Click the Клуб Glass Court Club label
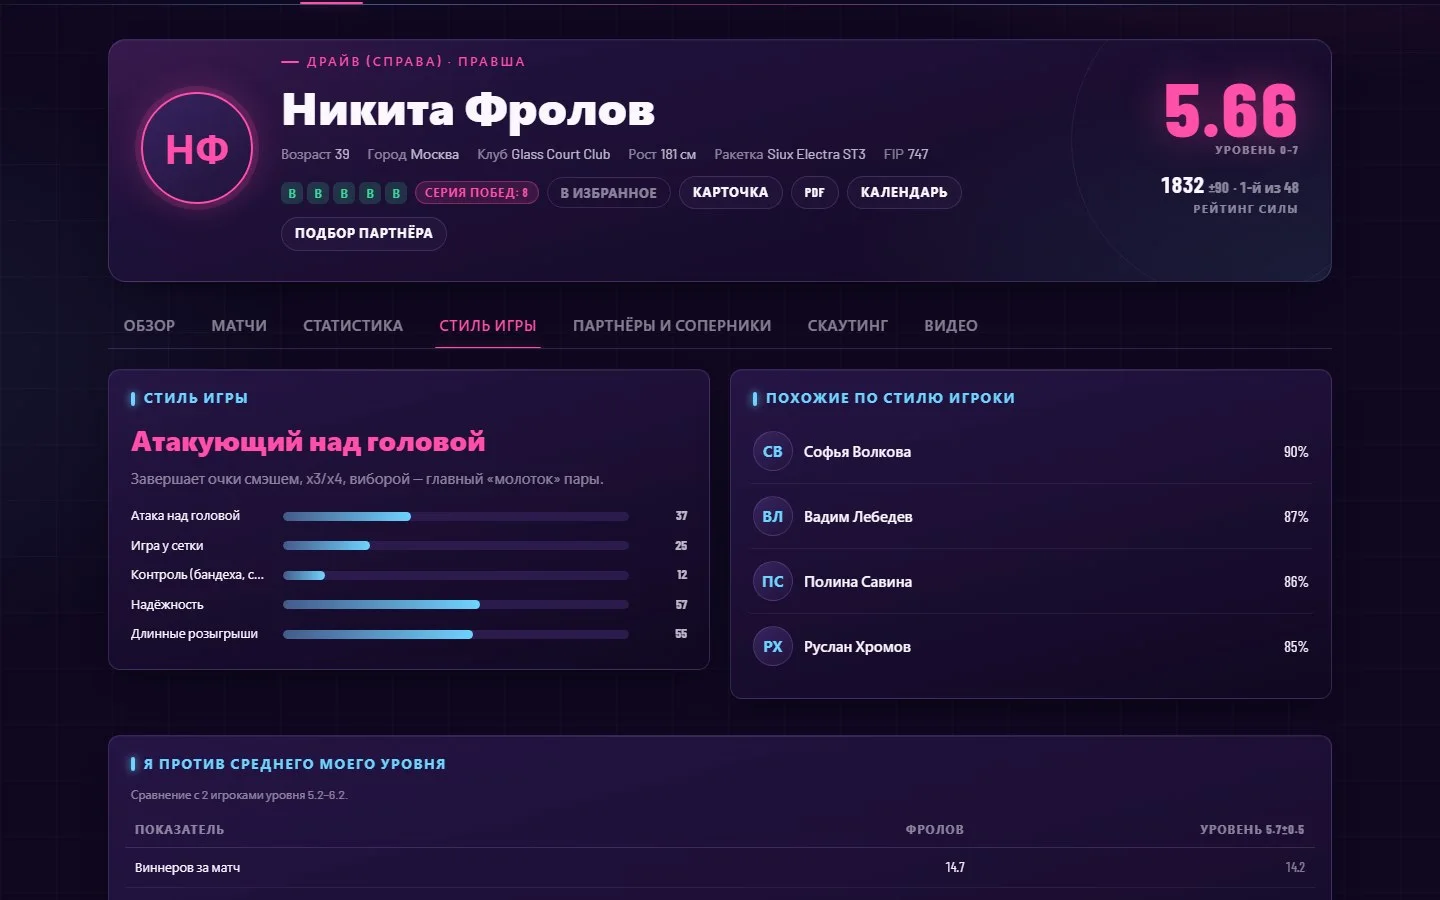This screenshot has width=1440, height=900. pos(543,155)
